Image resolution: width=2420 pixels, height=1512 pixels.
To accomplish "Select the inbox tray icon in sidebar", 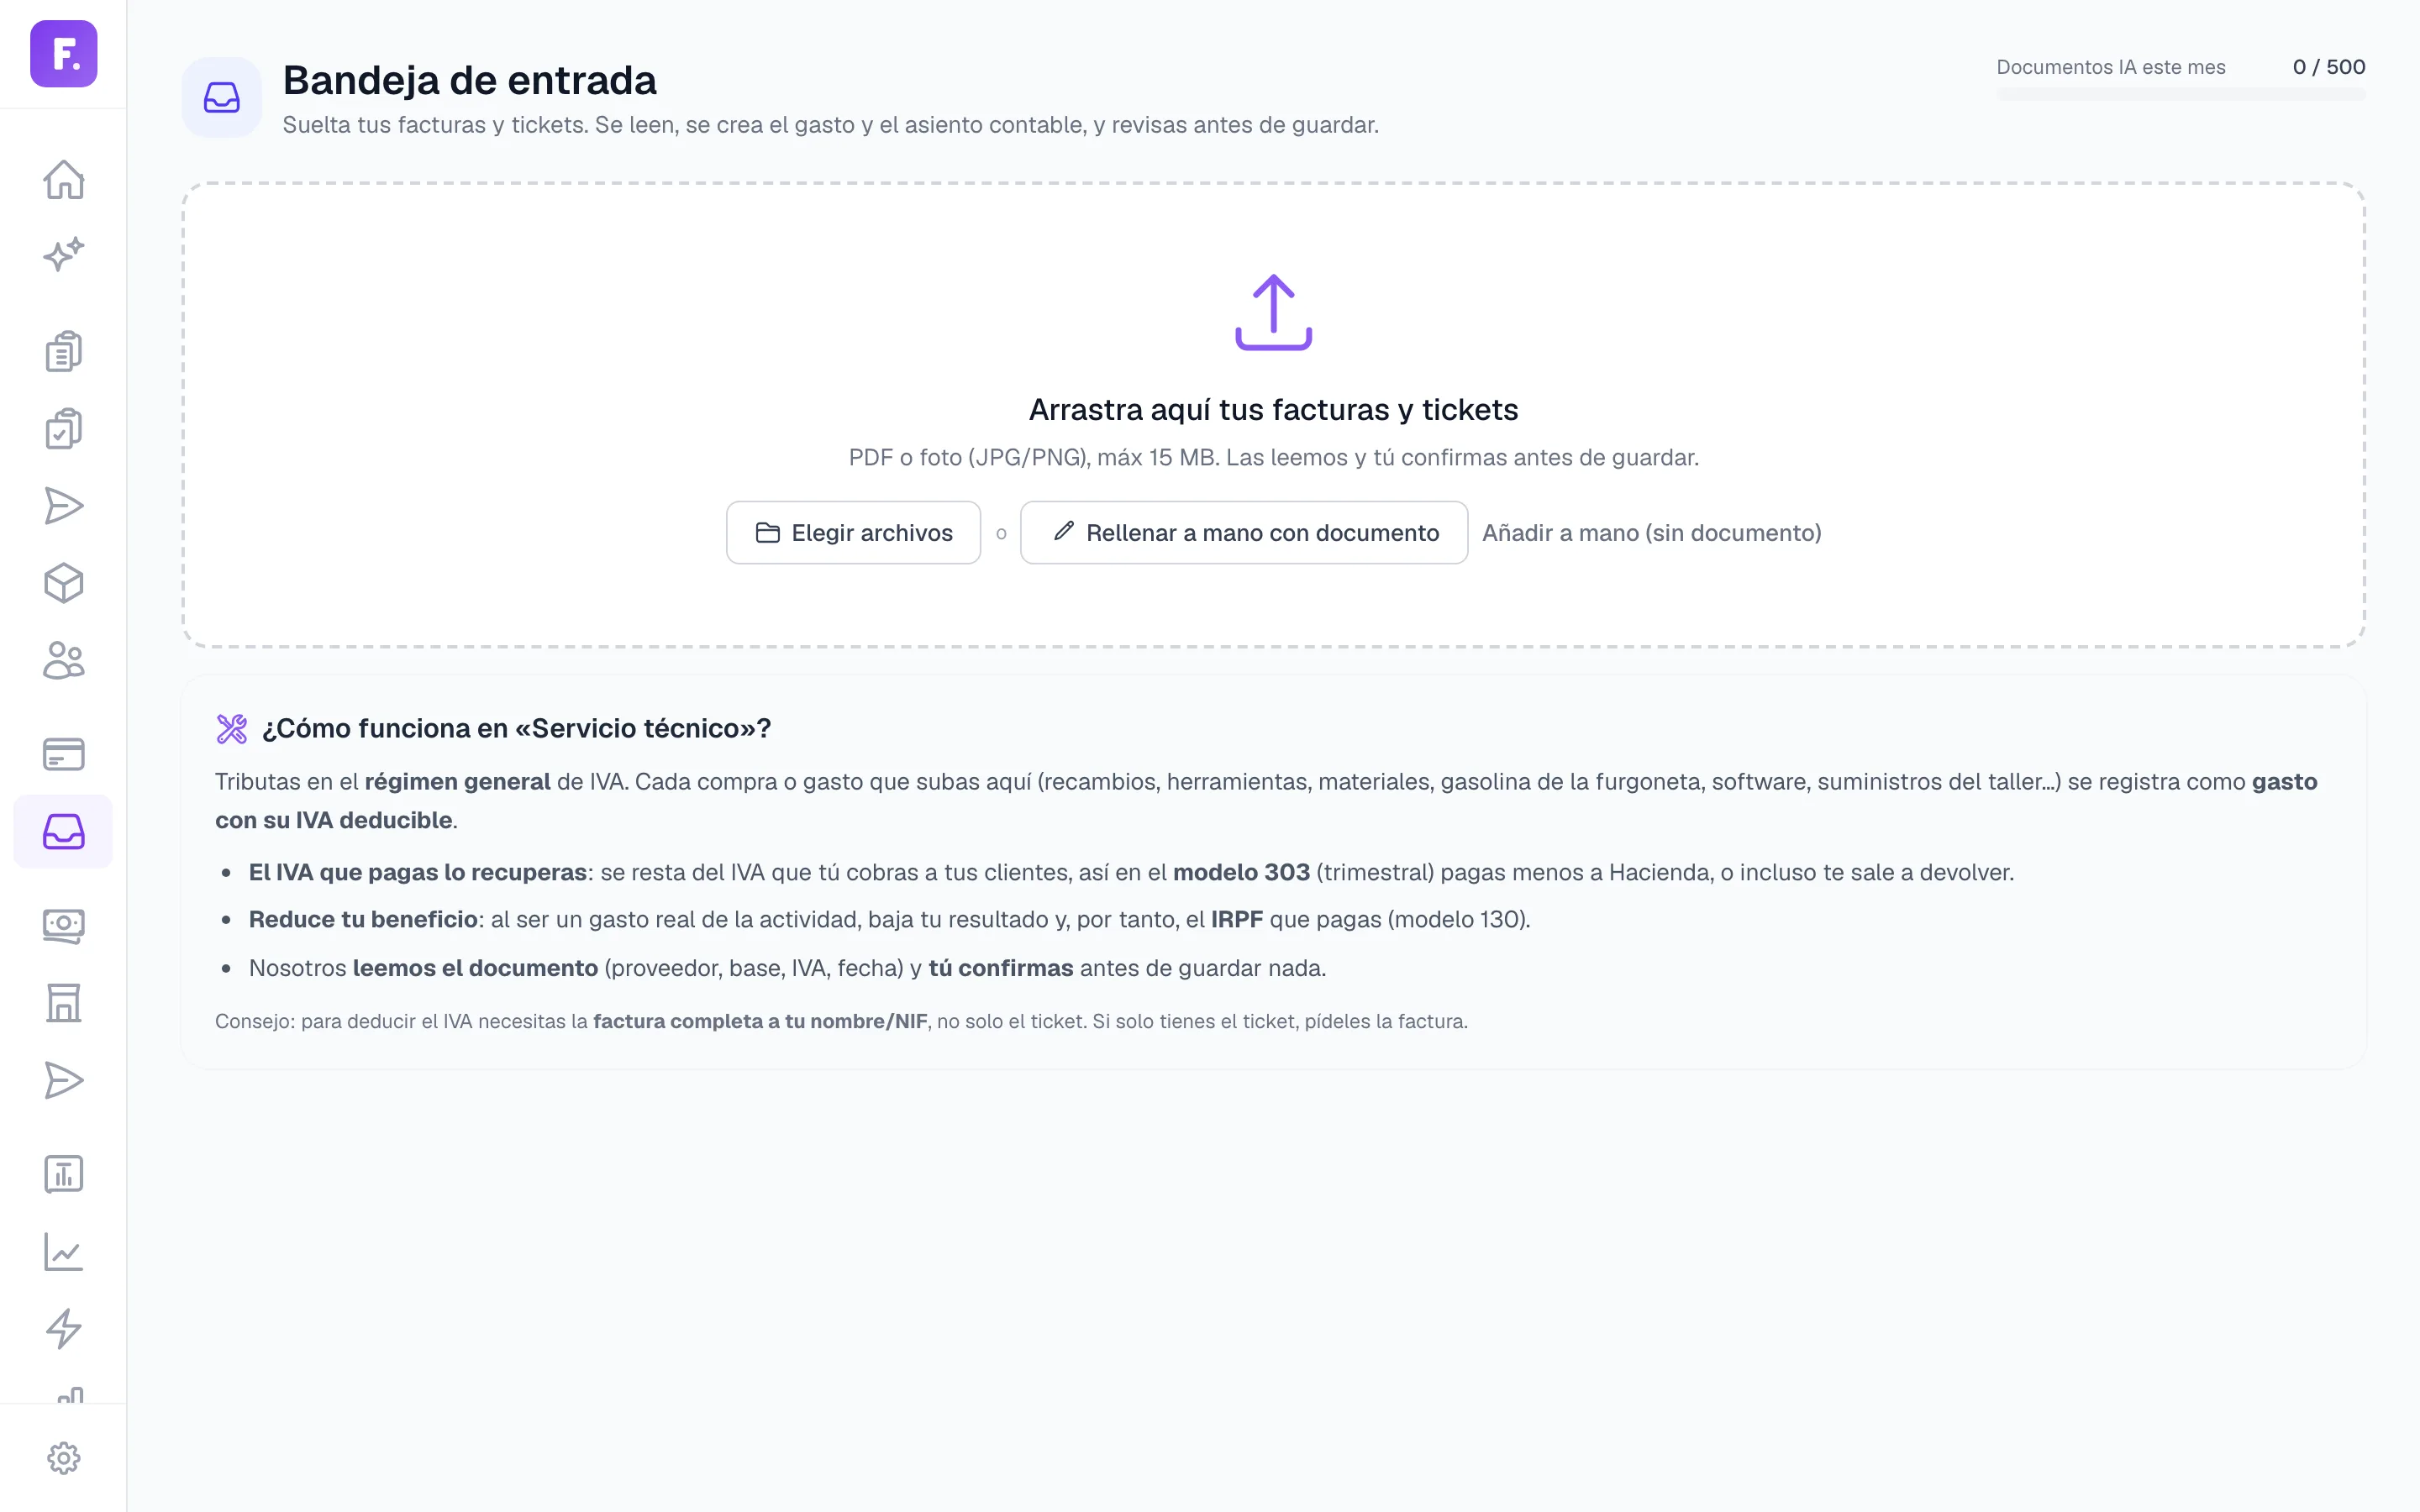I will click(63, 831).
